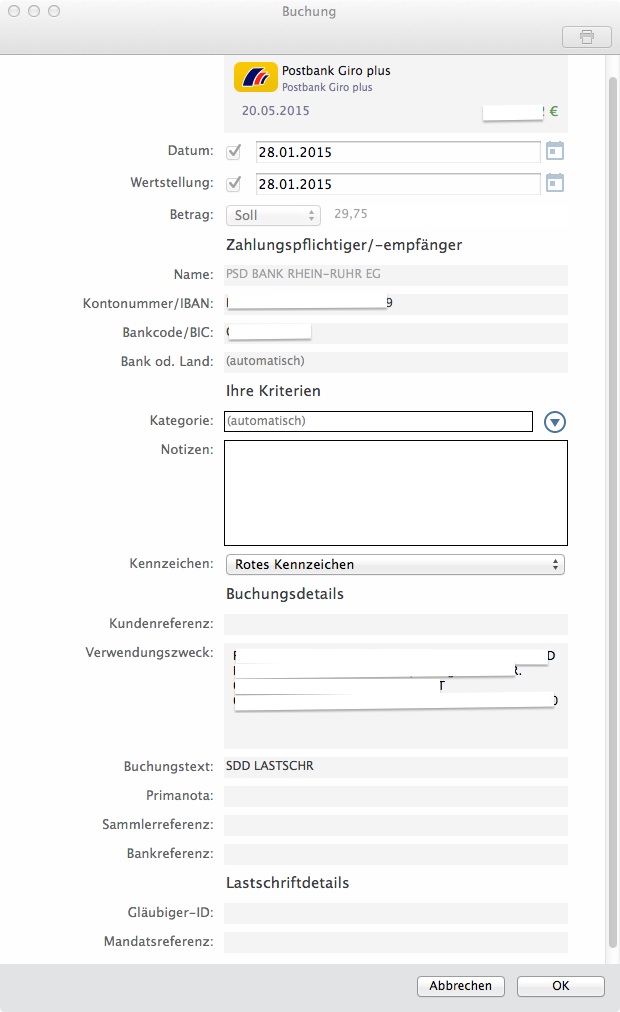620x1012 pixels.
Task: Click the Postbank account logo icon
Action: tap(255, 77)
